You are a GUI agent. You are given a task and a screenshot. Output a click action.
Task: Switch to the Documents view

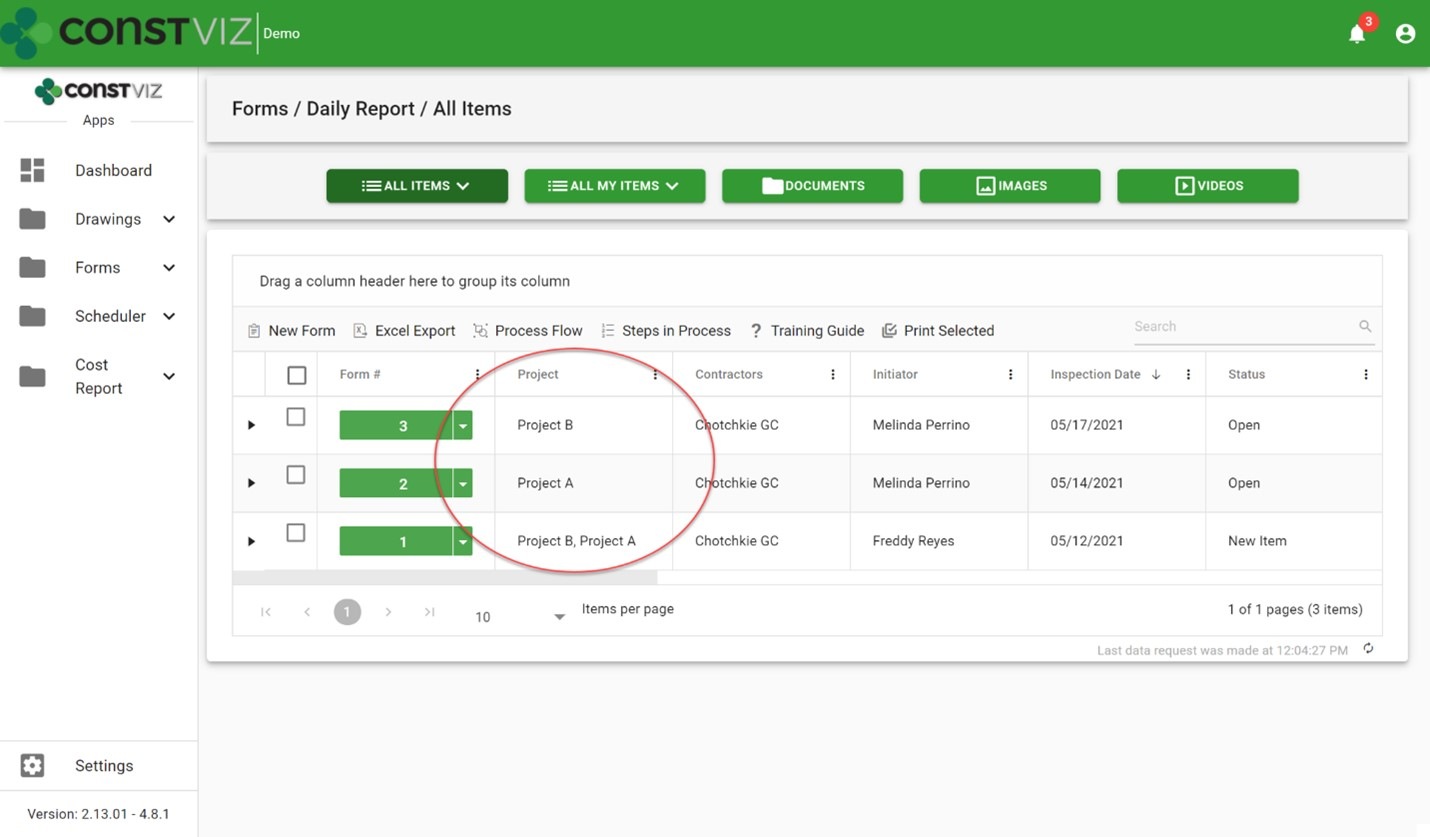(x=812, y=186)
